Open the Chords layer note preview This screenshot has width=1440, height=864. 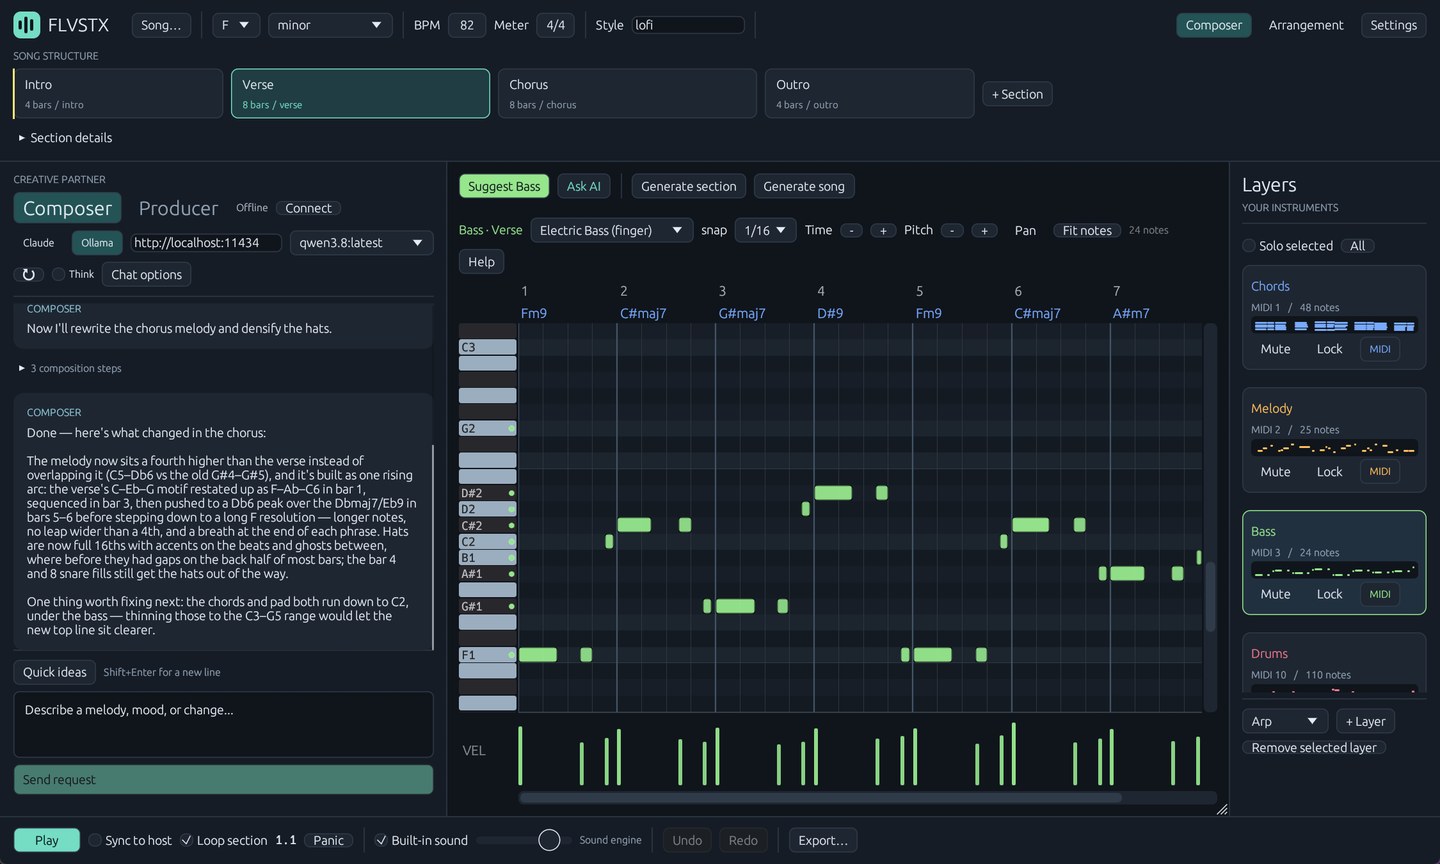(1334, 326)
